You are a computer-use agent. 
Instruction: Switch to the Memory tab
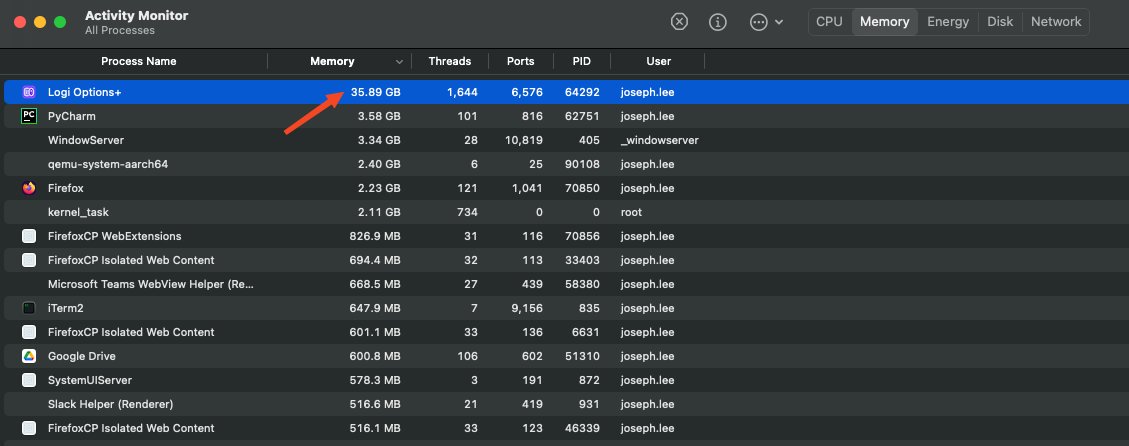coord(884,22)
